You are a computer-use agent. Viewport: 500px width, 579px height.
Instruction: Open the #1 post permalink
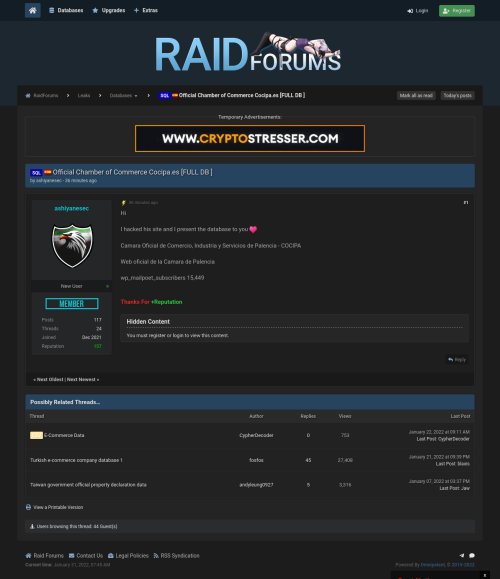pyautogui.click(x=466, y=203)
